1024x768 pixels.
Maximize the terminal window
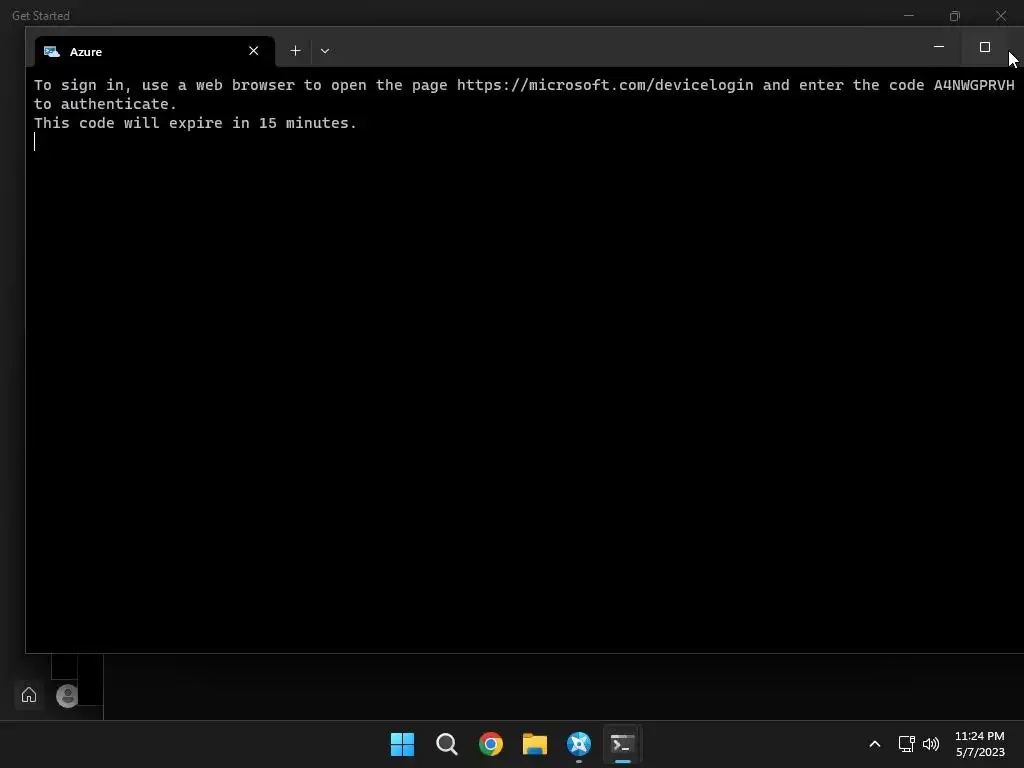[x=985, y=47]
